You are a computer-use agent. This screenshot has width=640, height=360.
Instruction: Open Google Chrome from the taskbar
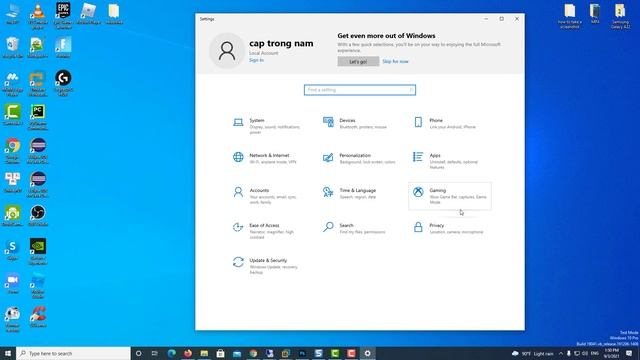click(253, 353)
